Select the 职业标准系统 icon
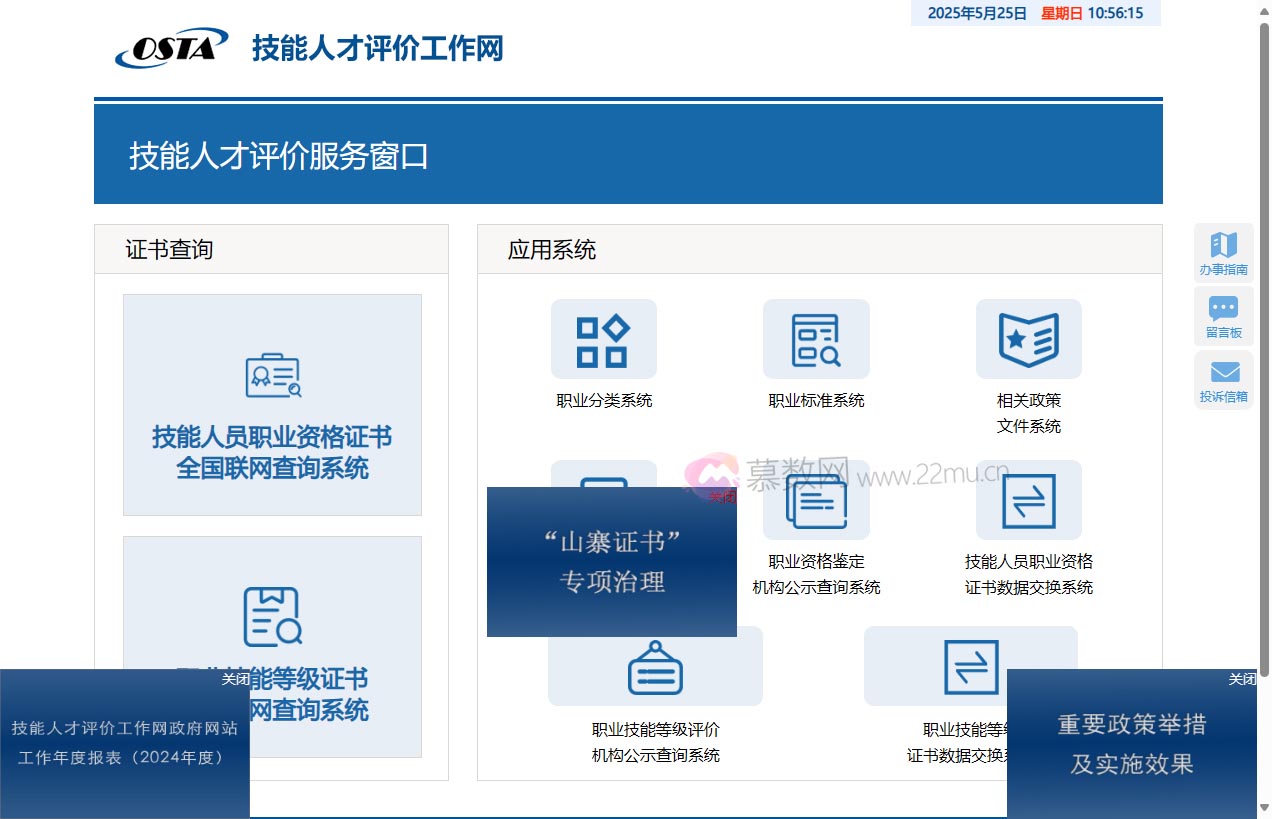Viewport: 1272px width, 819px height. click(x=816, y=339)
